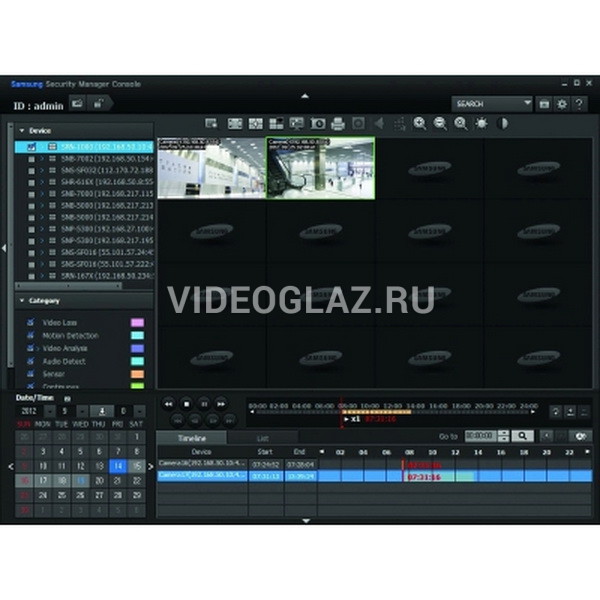Click the device list horizontal scrollbar
This screenshot has width=600, height=600.
coord(69,286)
